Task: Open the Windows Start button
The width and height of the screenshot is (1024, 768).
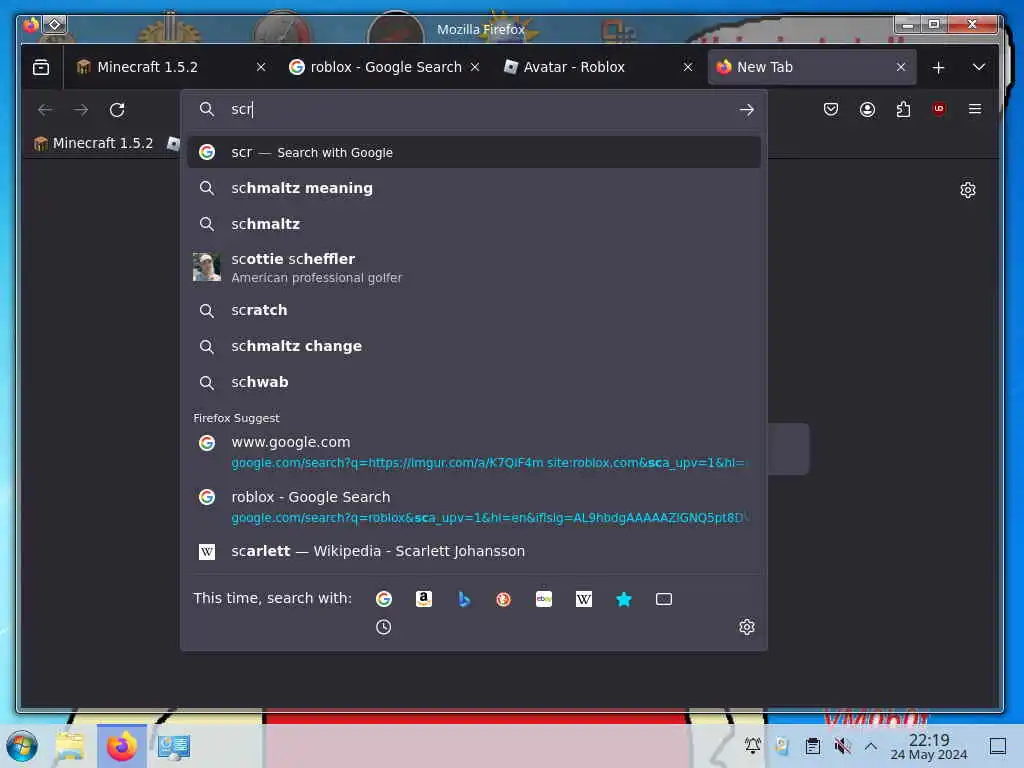Action: 22,746
